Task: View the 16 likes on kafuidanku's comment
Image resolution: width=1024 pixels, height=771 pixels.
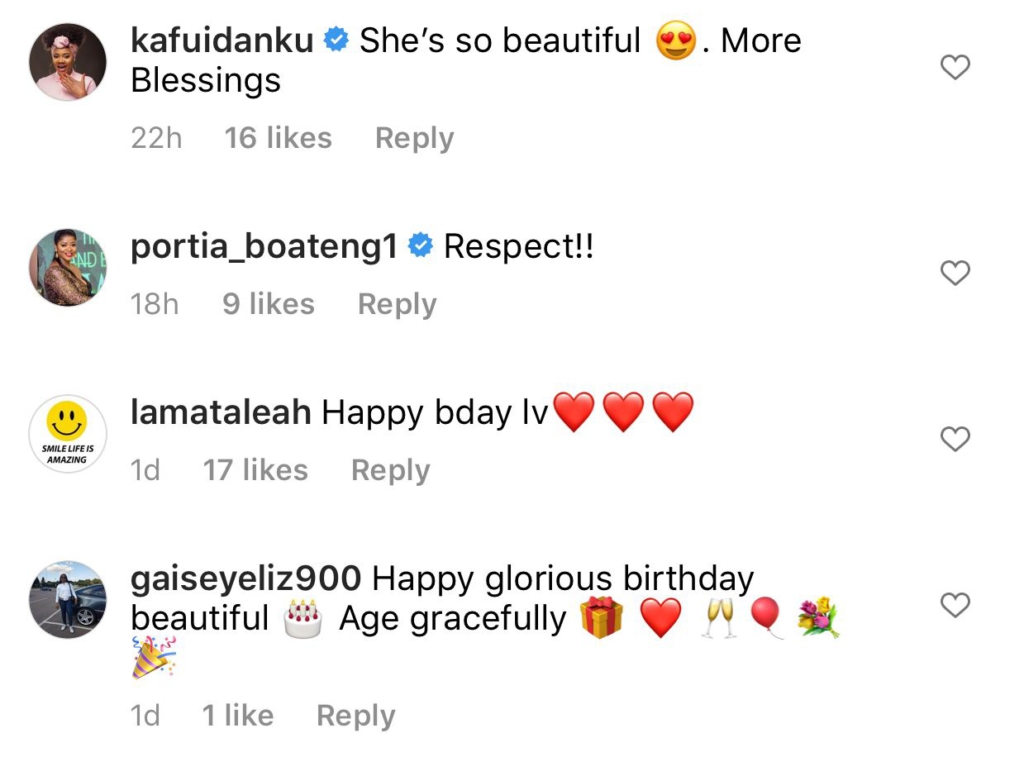Action: (x=278, y=138)
